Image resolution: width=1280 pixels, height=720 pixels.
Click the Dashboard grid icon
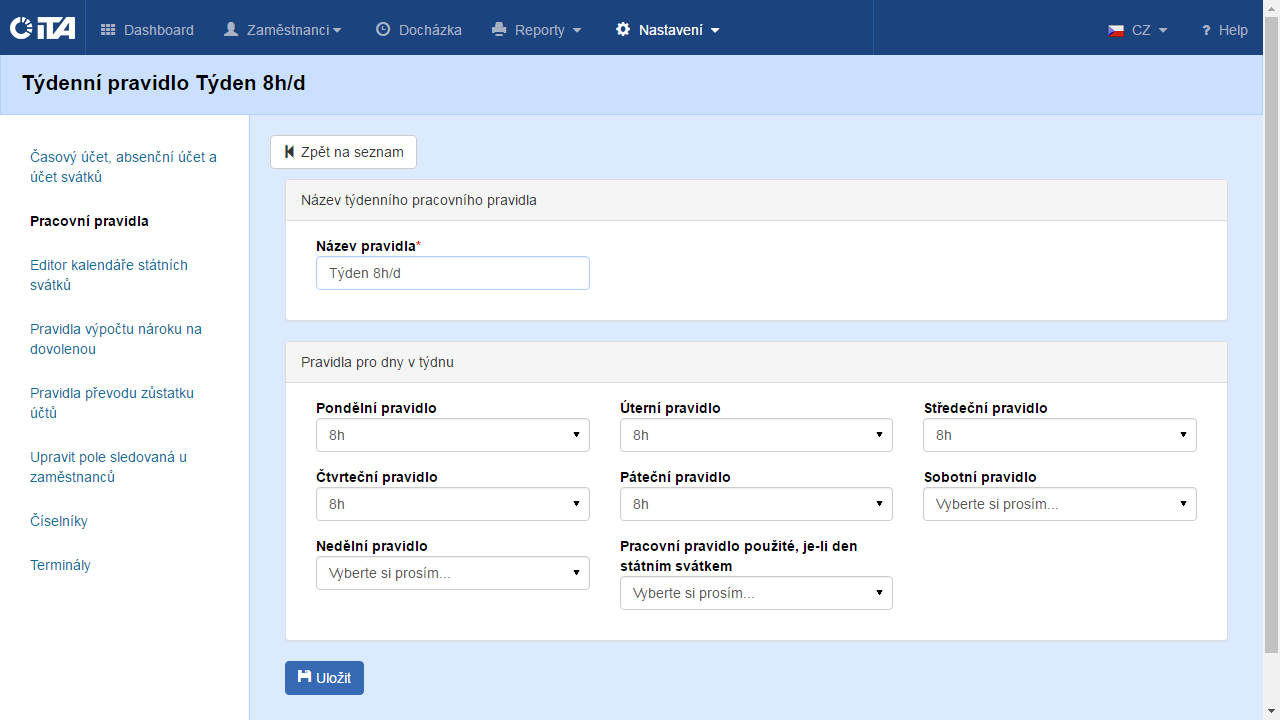(108, 30)
